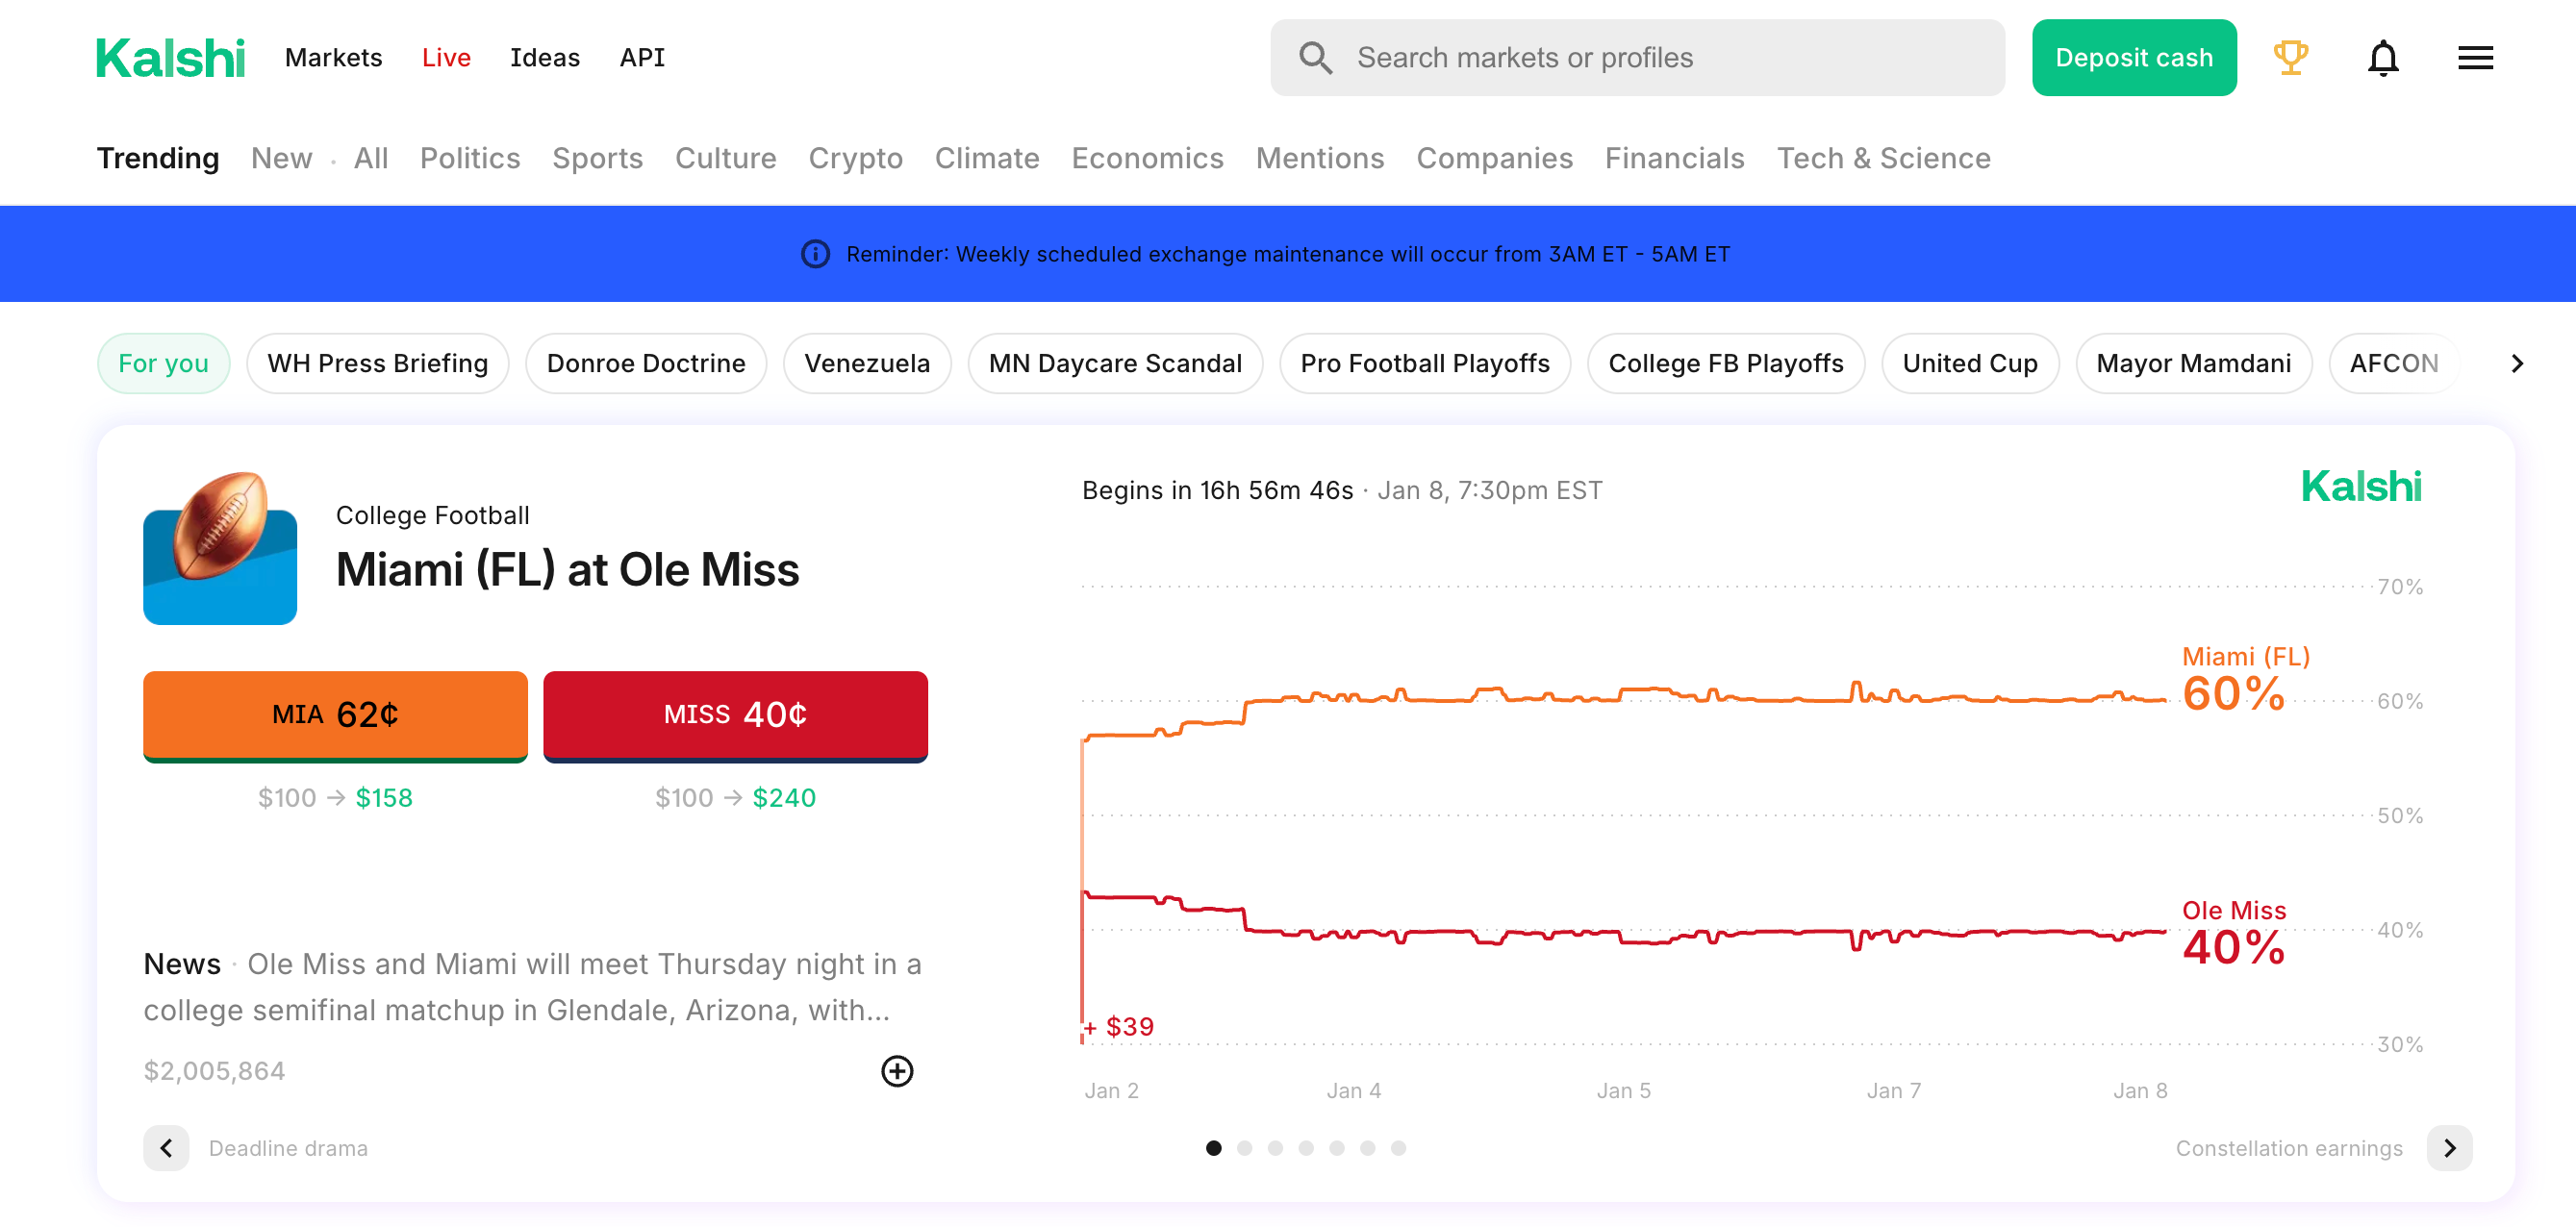Open the hamburger menu

2475,58
